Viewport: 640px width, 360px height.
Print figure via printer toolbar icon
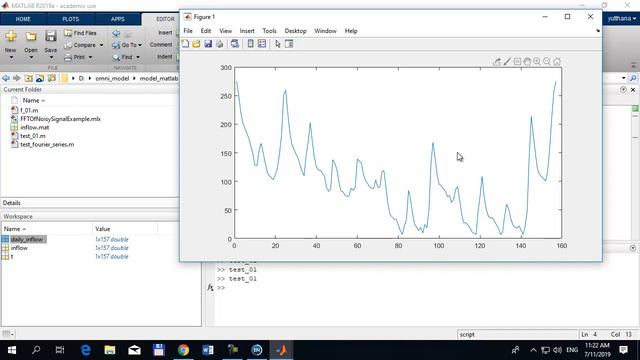click(x=220, y=44)
